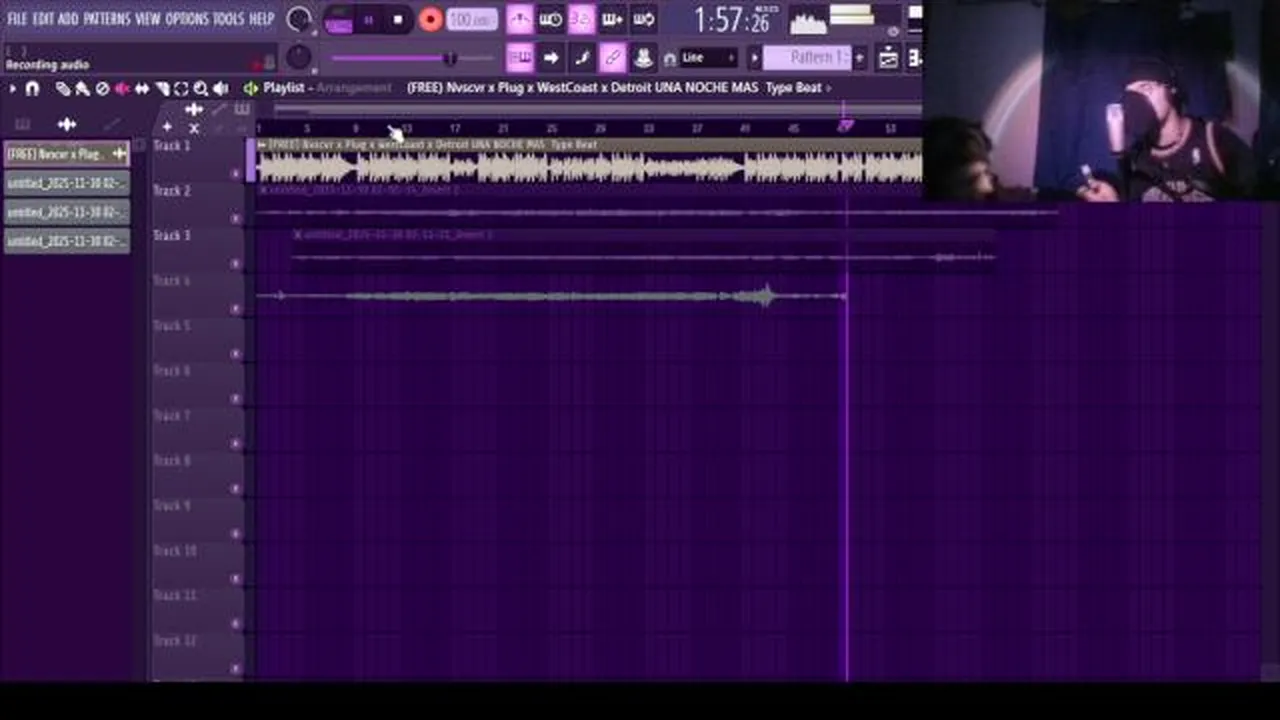The width and height of the screenshot is (1280, 720).
Task: Select the playlist Slip tool
Action: [x=142, y=88]
